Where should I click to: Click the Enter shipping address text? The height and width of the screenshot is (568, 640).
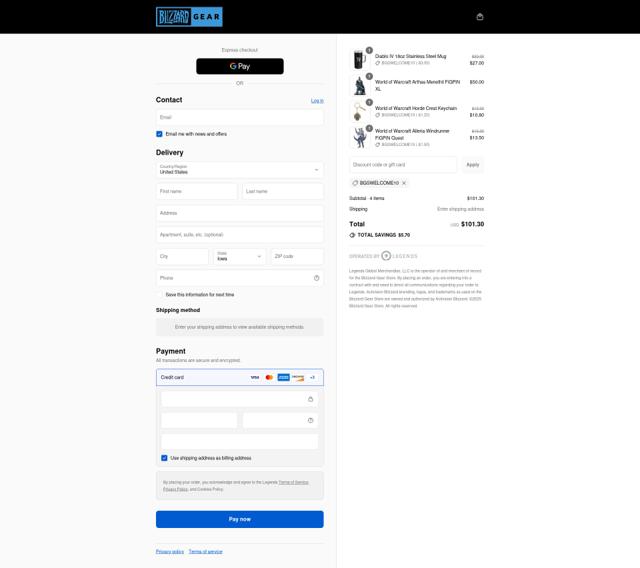coord(460,209)
